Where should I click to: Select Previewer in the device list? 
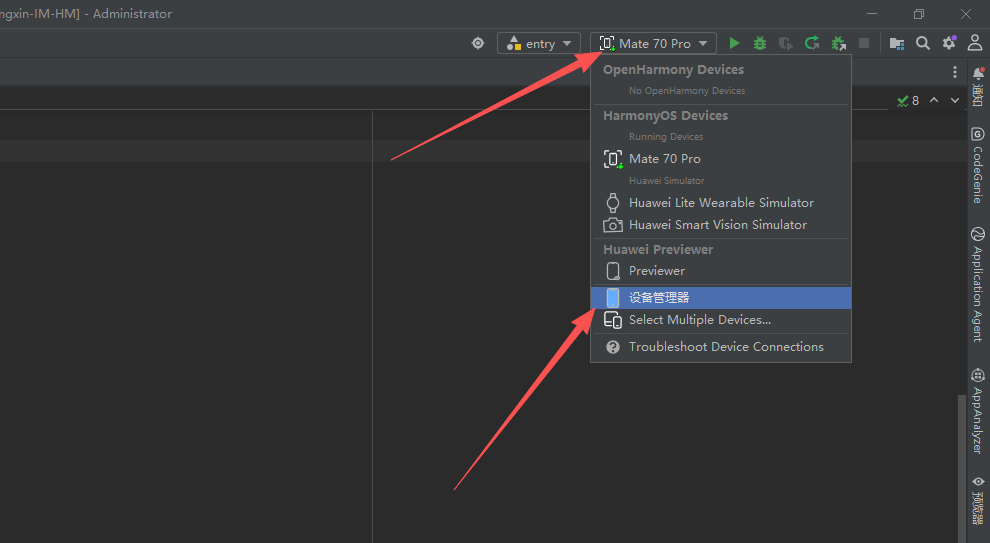720,271
